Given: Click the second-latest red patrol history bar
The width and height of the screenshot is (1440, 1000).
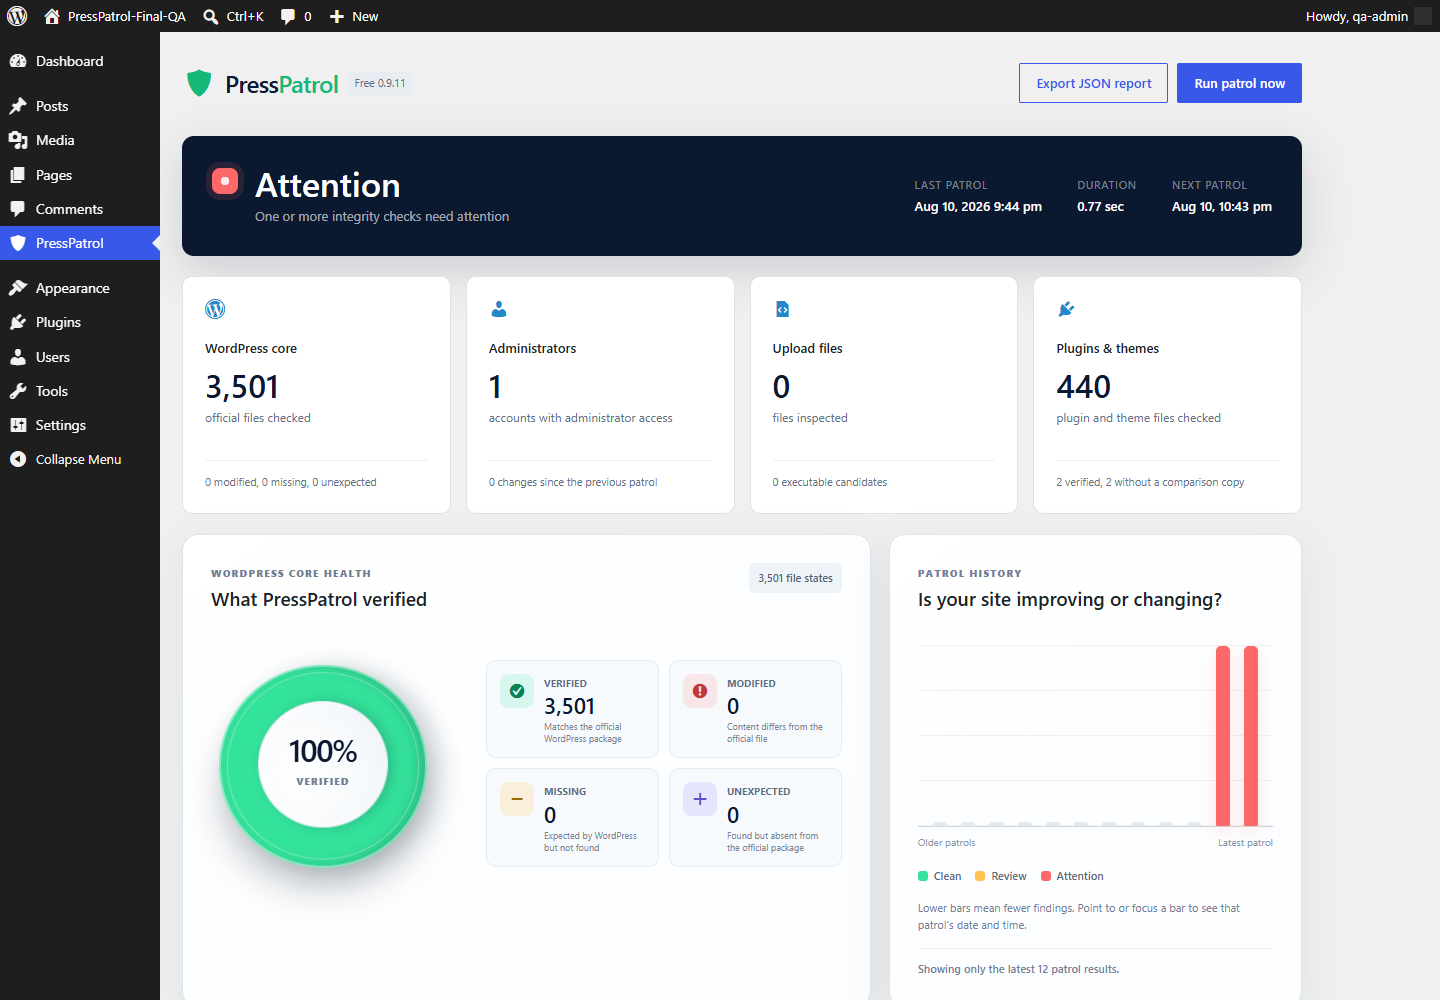Looking at the screenshot, I should (1223, 736).
